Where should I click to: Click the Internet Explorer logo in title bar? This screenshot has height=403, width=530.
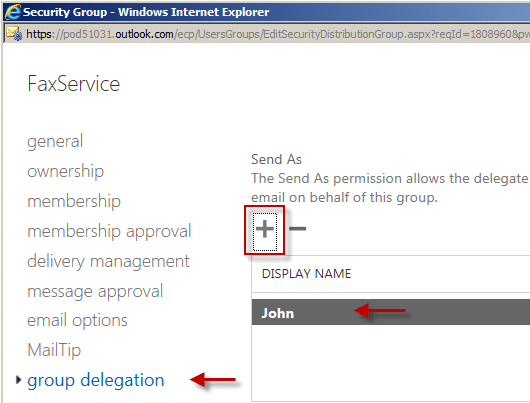(13, 12)
